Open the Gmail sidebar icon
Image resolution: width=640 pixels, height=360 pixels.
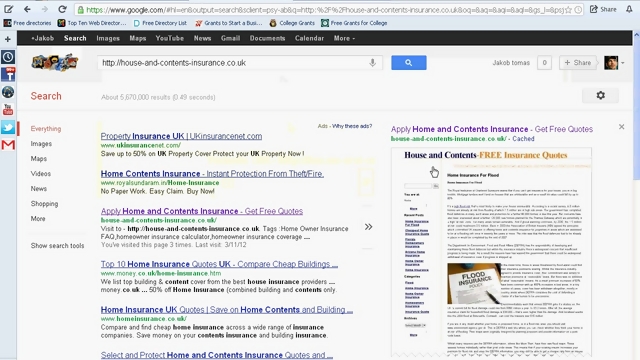[x=8, y=145]
